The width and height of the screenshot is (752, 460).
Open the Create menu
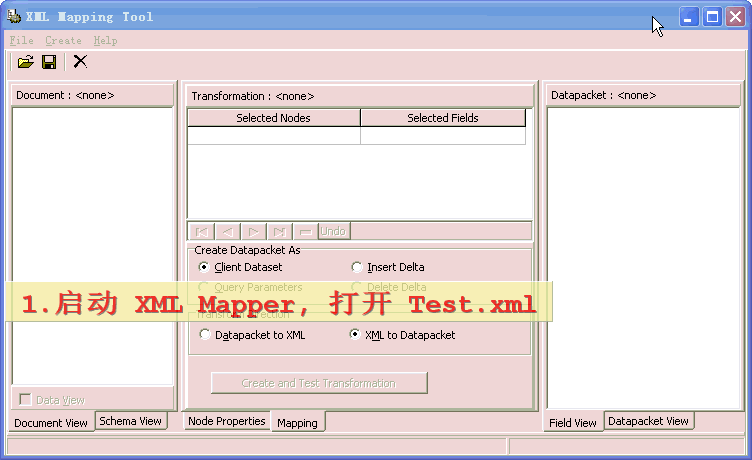point(63,40)
